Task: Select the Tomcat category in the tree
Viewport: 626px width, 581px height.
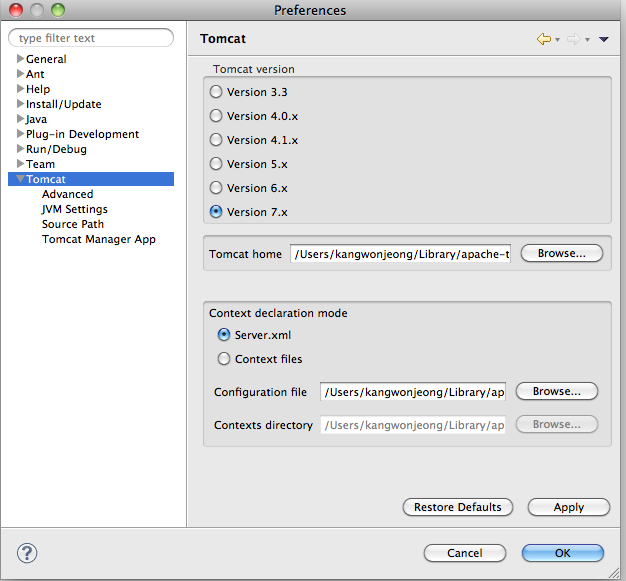Action: pyautogui.click(x=91, y=179)
